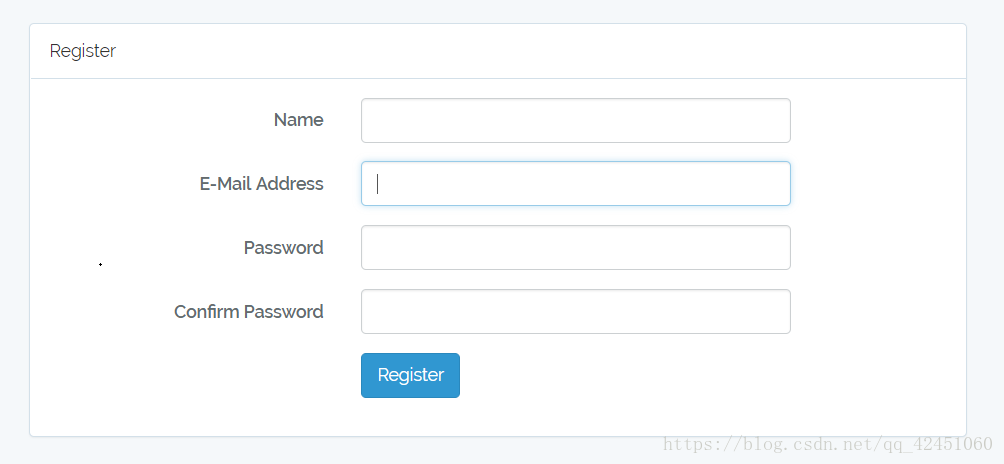The width and height of the screenshot is (1004, 464).
Task: Select the Password input box
Action: [x=576, y=248]
